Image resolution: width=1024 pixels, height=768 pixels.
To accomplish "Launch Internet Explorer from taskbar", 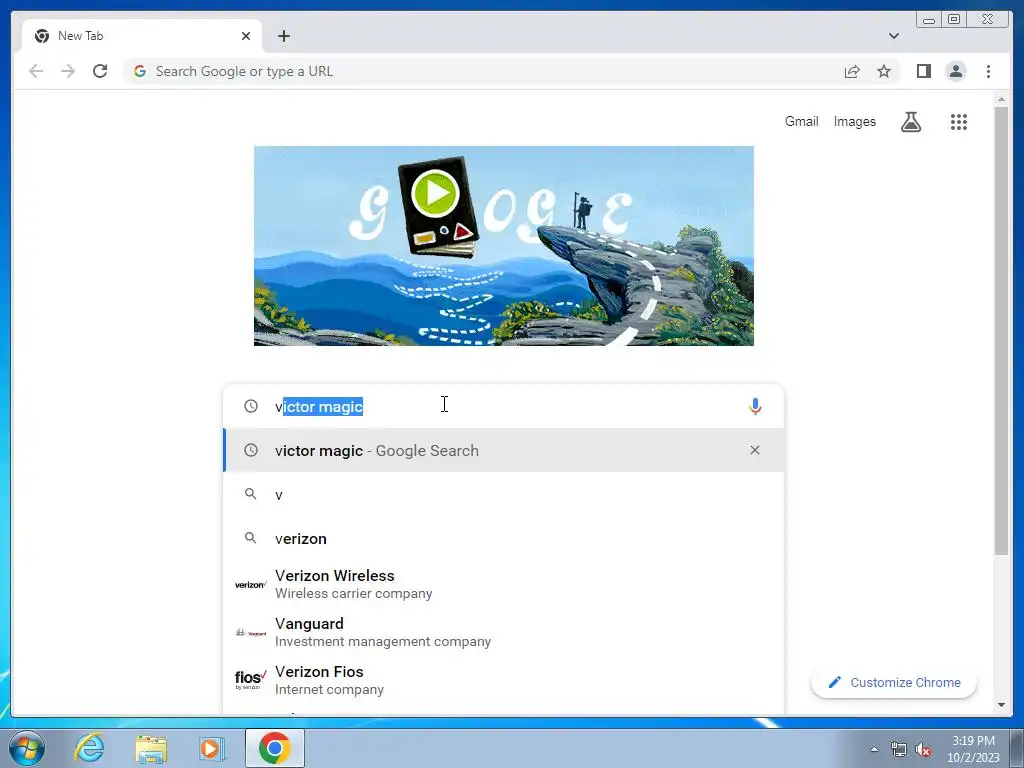I will pos(89,748).
